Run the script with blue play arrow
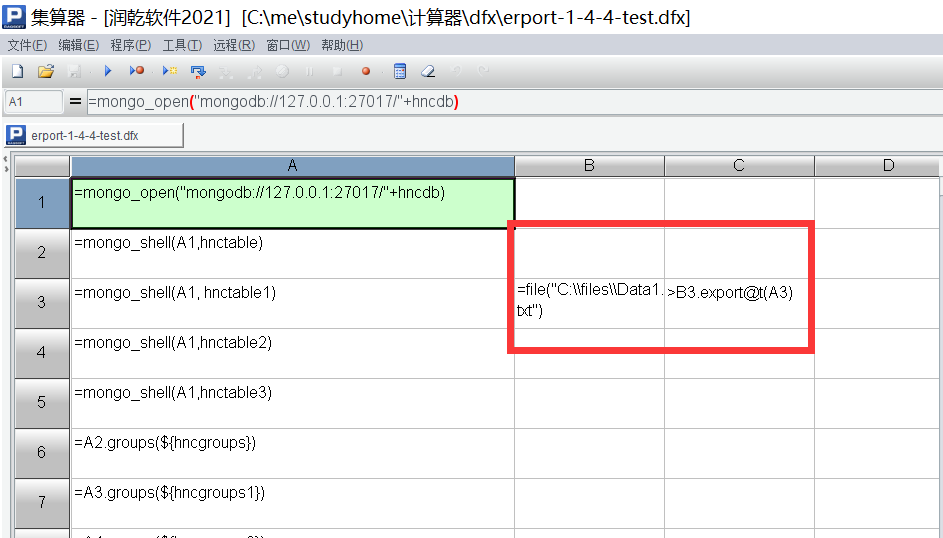Image resolution: width=943 pixels, height=538 pixels. [108, 71]
